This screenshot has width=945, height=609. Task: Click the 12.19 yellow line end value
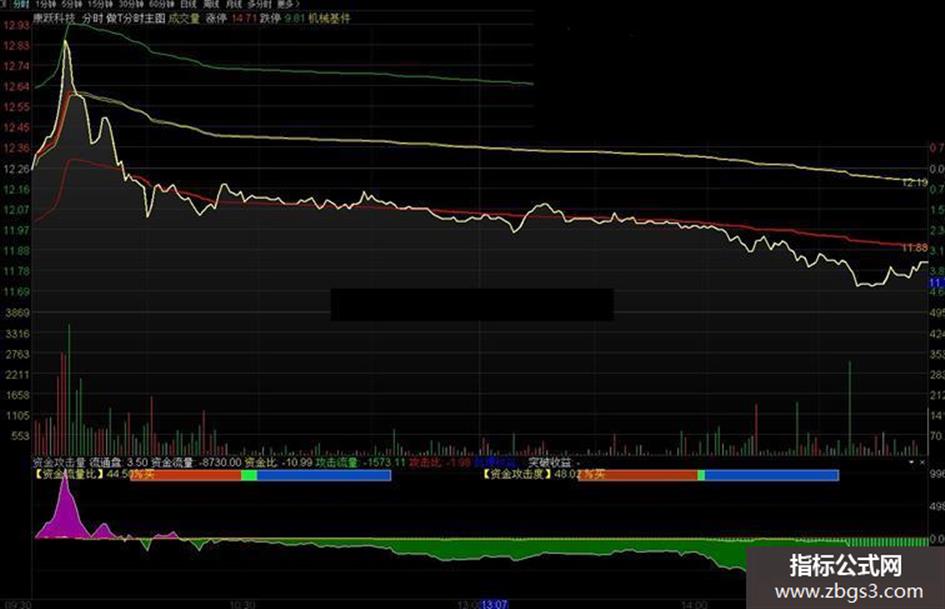click(915, 182)
